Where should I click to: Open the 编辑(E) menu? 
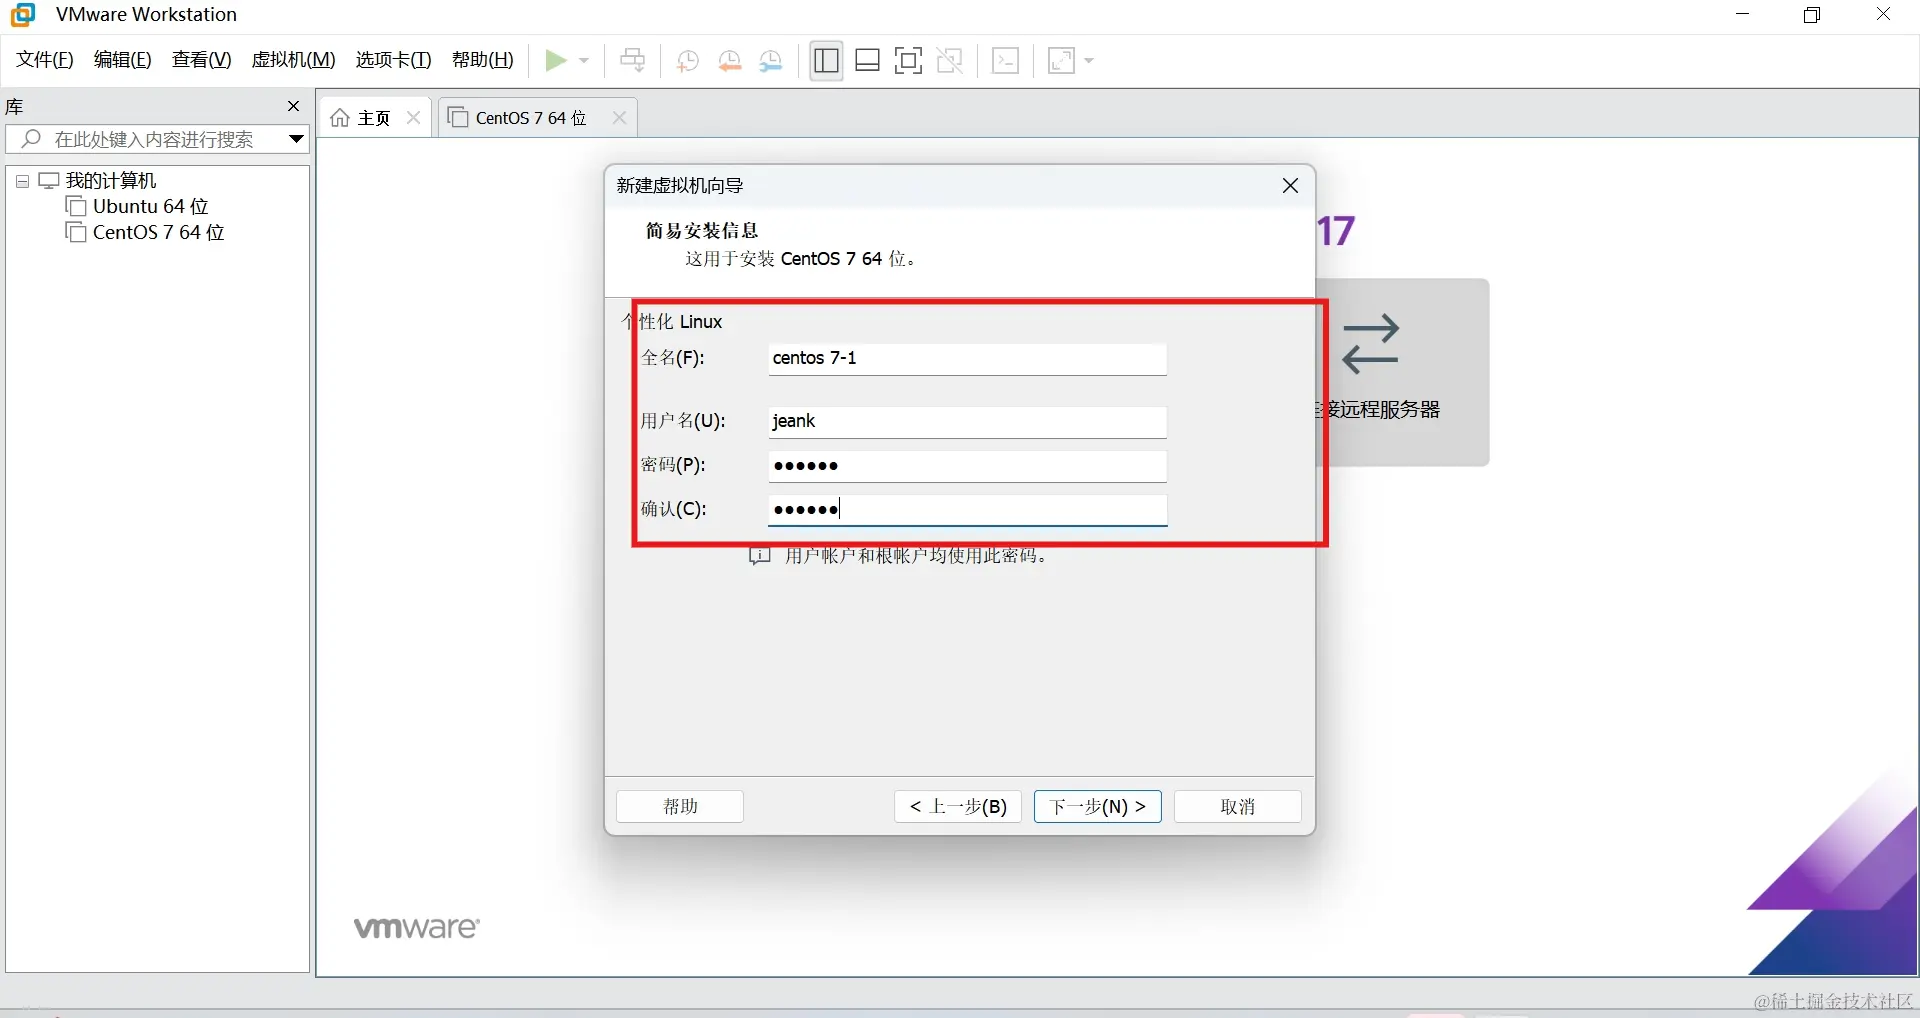pyautogui.click(x=123, y=60)
